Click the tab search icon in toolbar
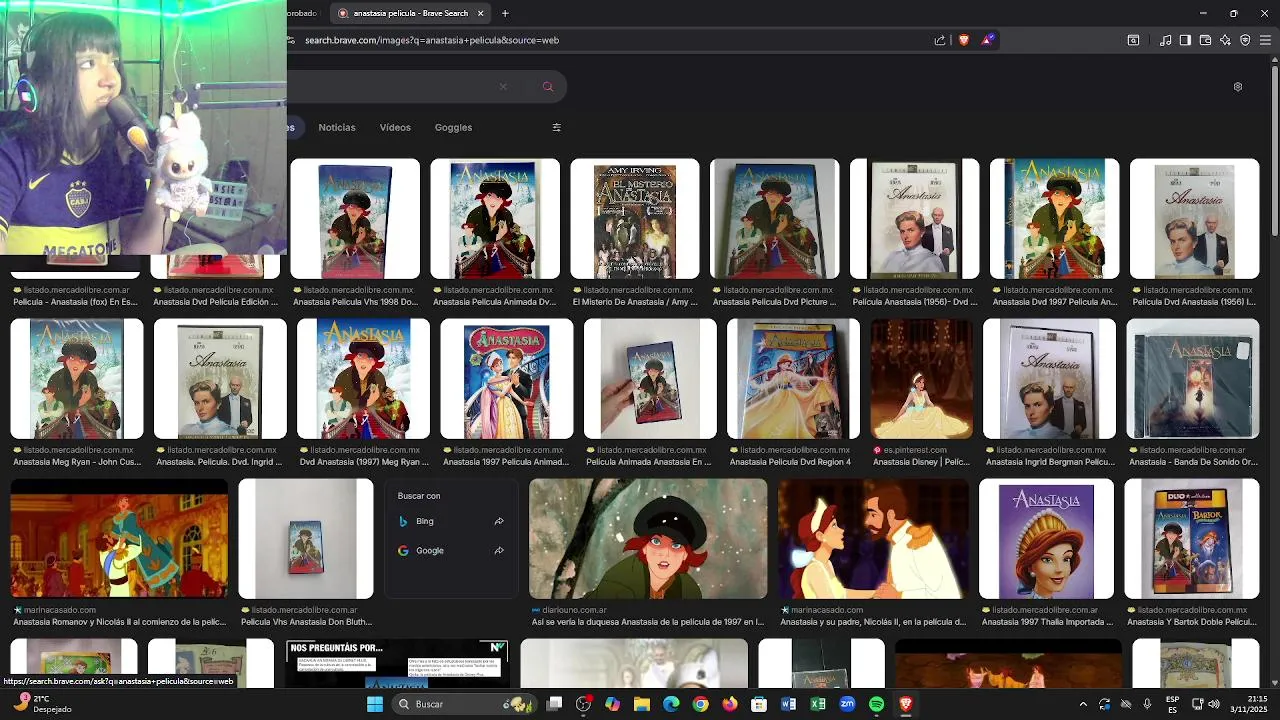The image size is (1280, 720). [x=1133, y=40]
